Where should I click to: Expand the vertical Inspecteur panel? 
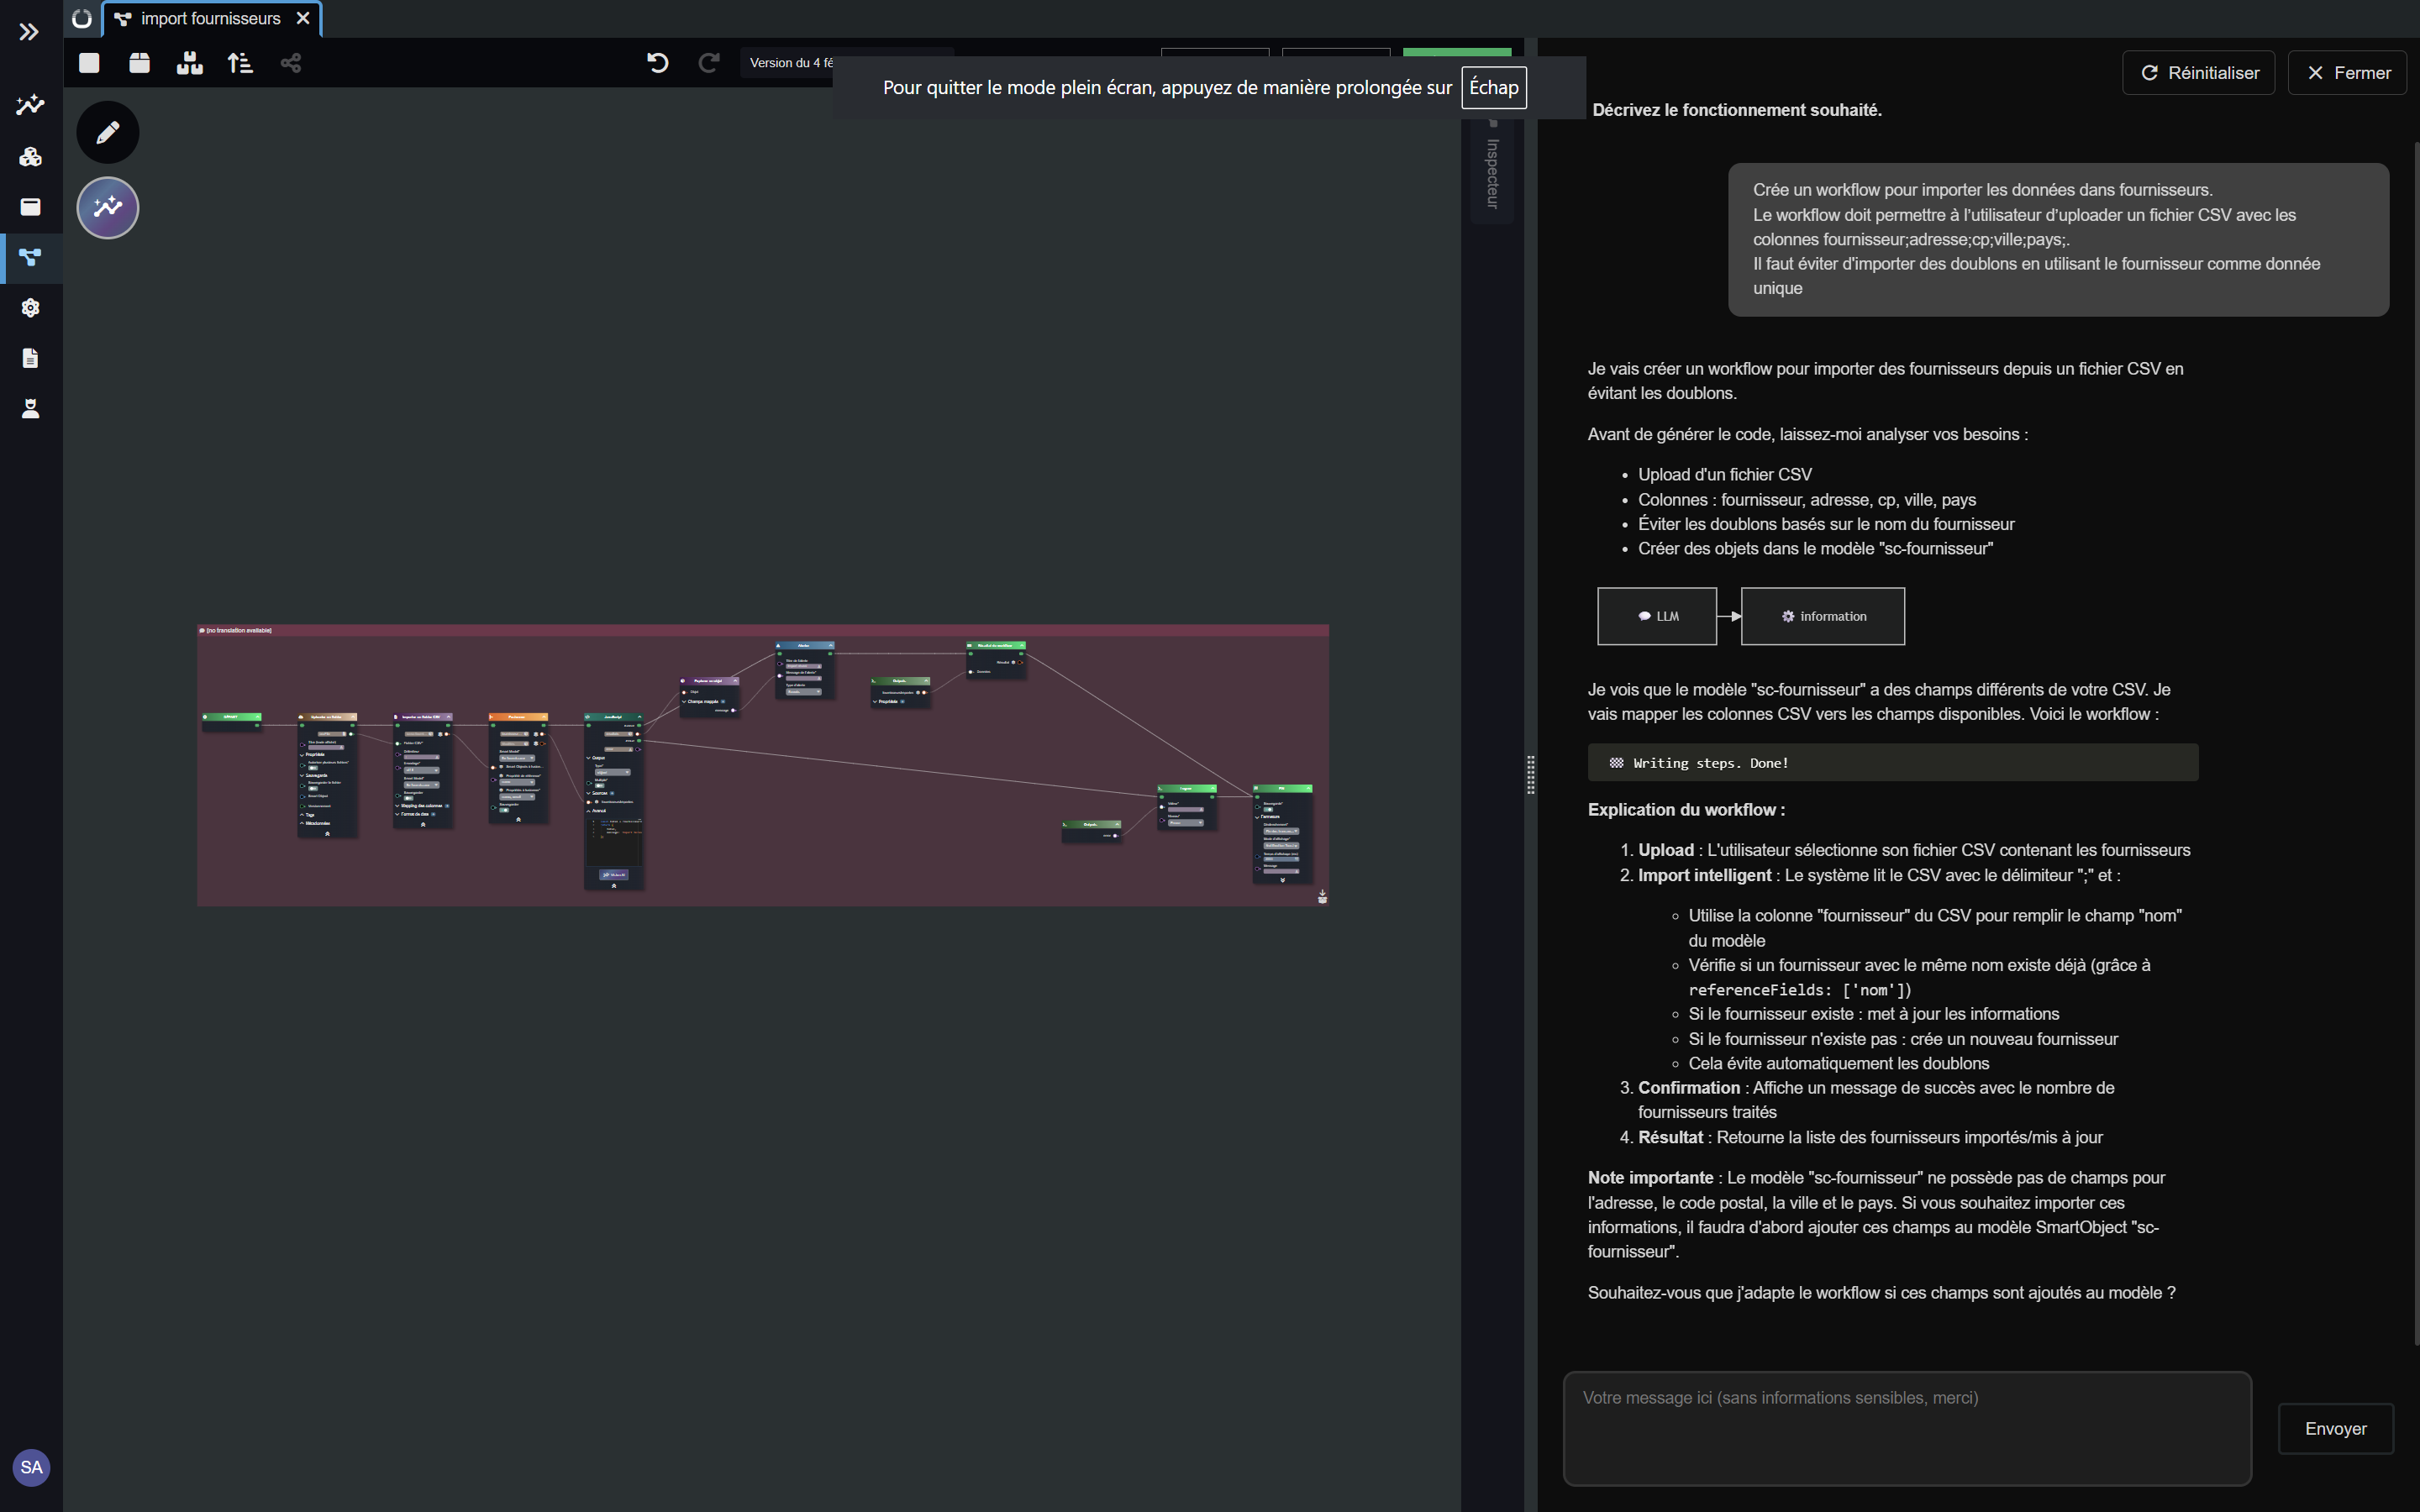tap(1492, 172)
